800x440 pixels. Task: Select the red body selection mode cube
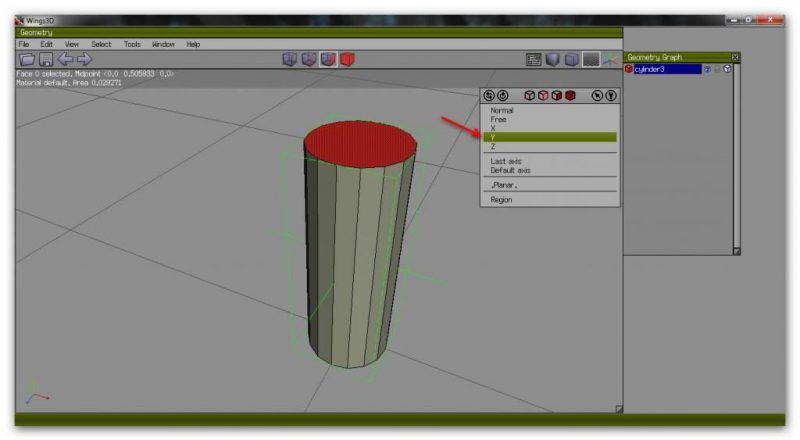(347, 60)
